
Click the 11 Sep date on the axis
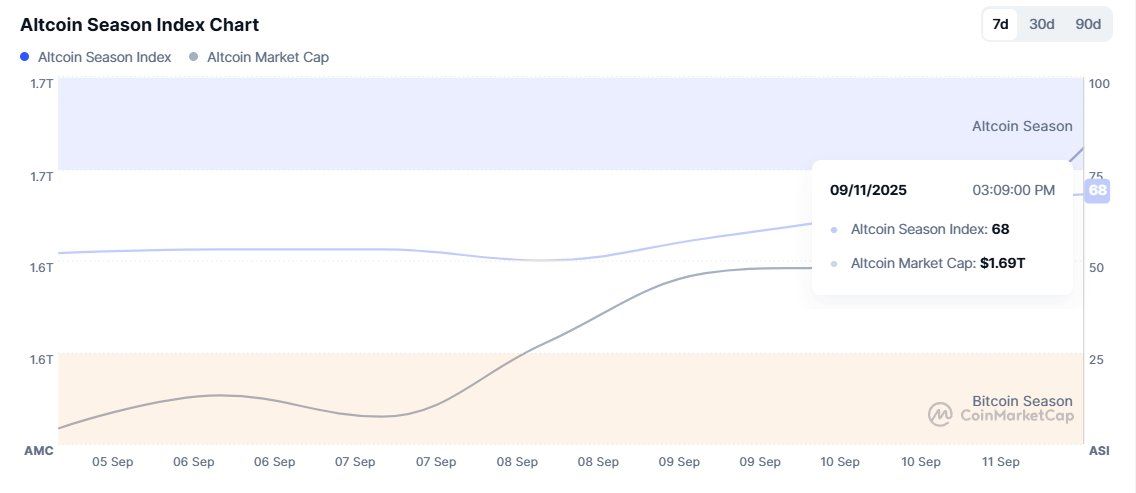[x=1001, y=462]
